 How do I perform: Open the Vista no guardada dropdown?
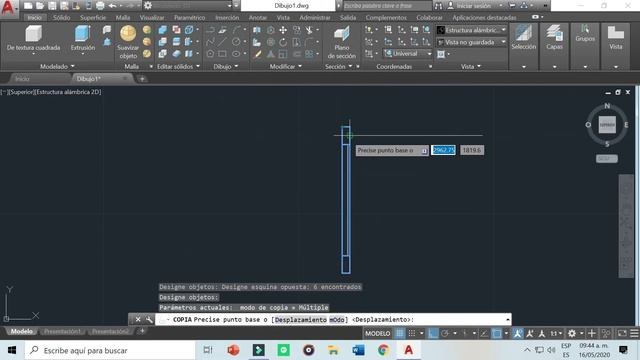471,42
